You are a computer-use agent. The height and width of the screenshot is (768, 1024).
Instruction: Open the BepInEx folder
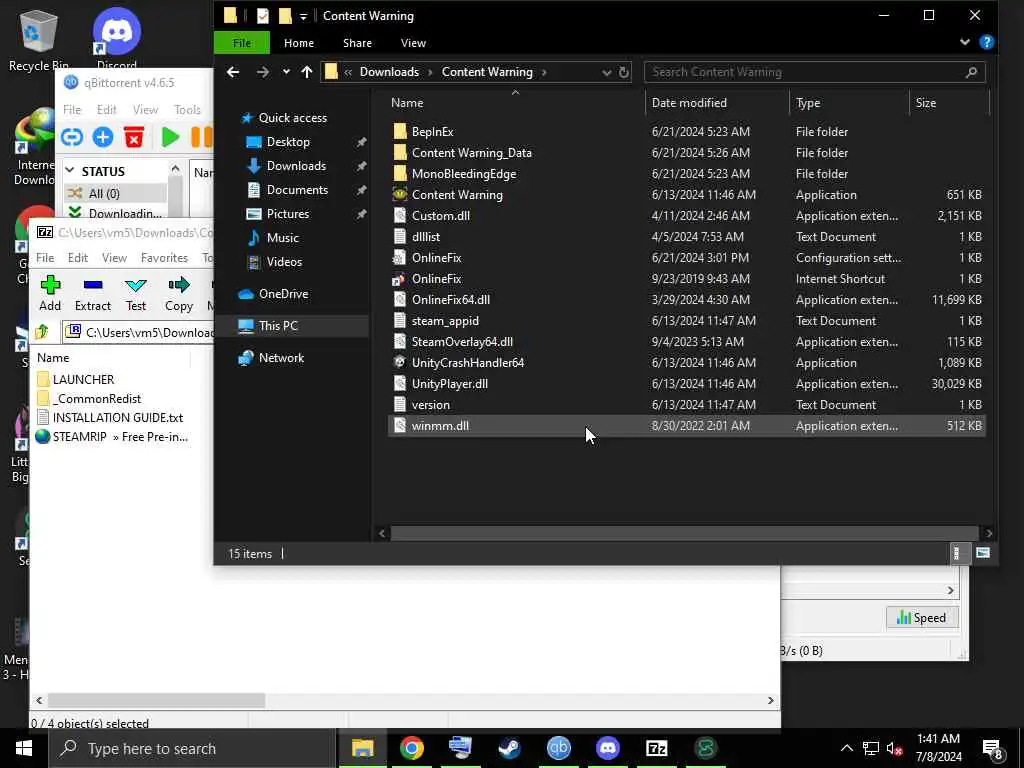(x=432, y=131)
